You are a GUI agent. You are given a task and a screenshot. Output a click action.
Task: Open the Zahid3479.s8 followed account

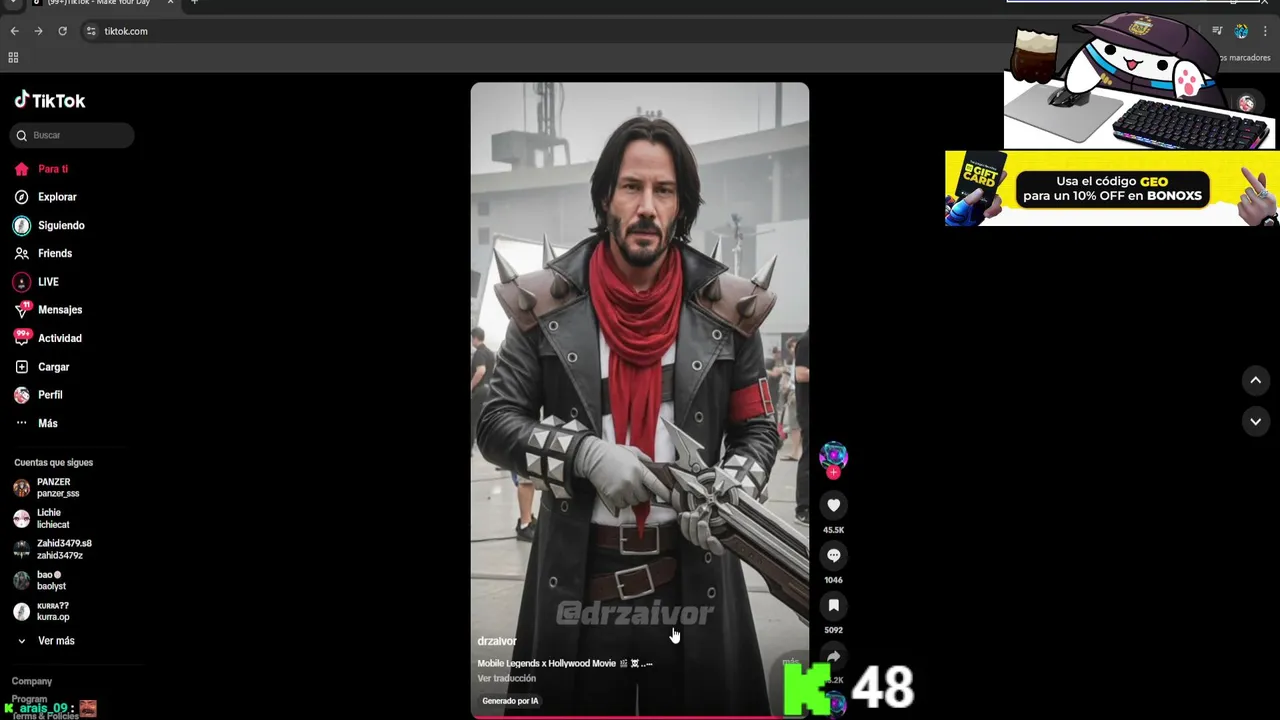point(52,549)
